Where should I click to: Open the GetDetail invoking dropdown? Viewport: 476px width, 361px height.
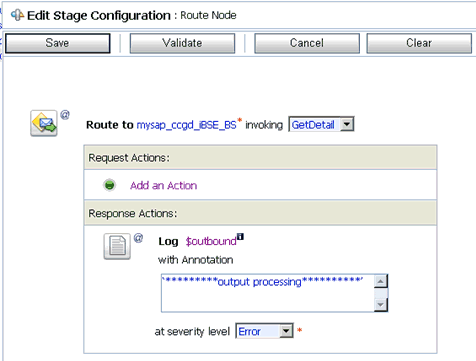click(x=321, y=124)
